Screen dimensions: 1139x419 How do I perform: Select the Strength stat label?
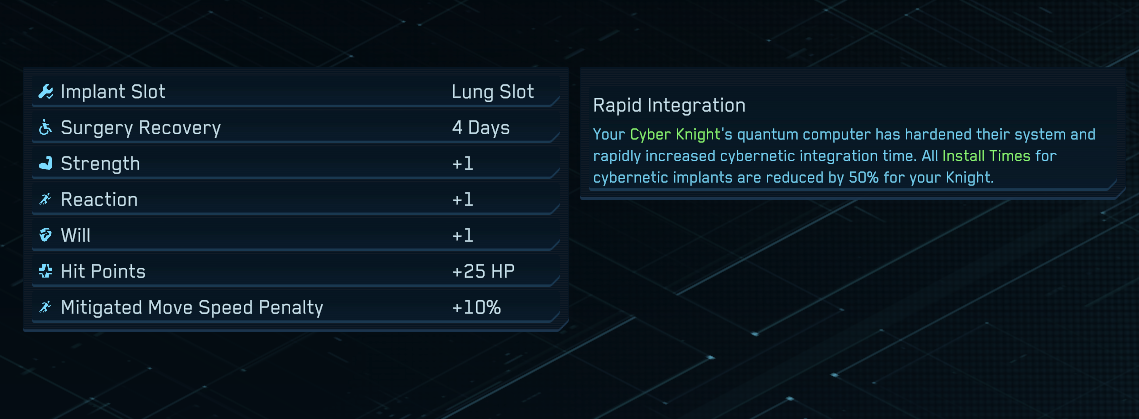pos(100,164)
